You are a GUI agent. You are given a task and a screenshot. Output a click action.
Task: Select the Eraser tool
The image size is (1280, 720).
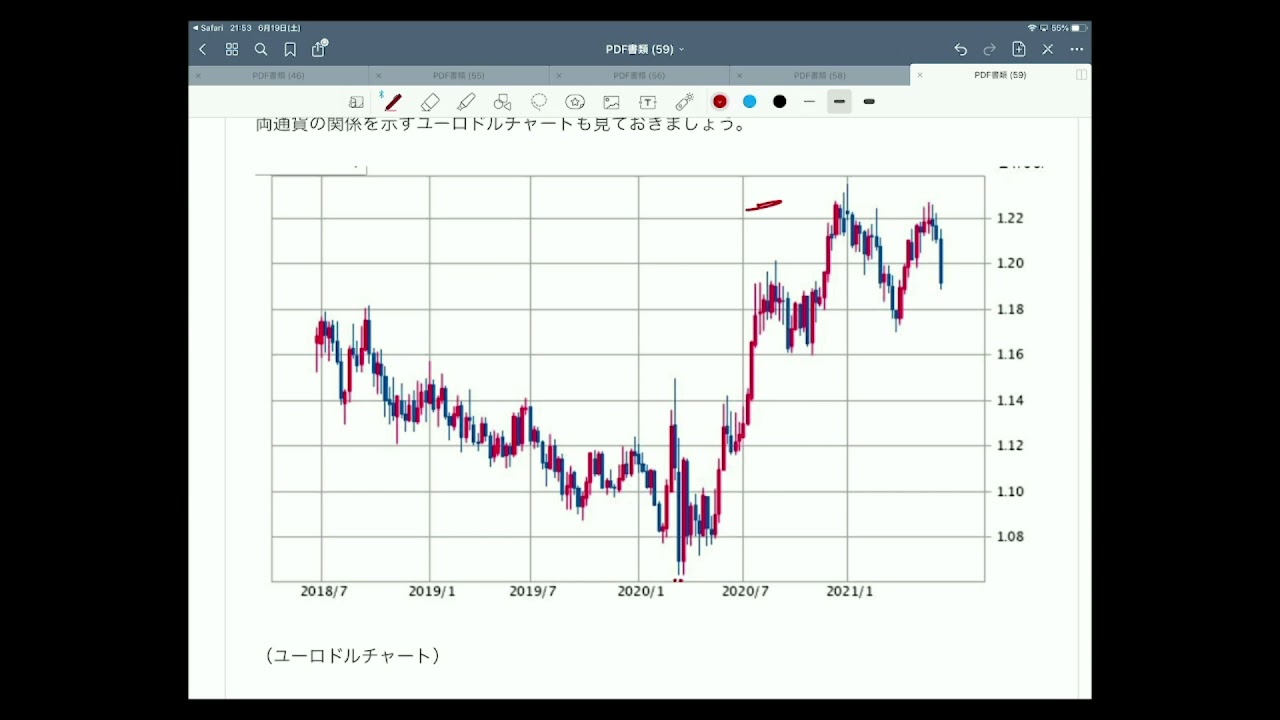pyautogui.click(x=430, y=102)
